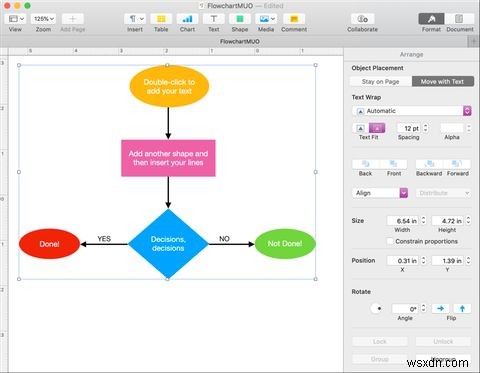
Task: Bring object to Front
Action: point(393,164)
